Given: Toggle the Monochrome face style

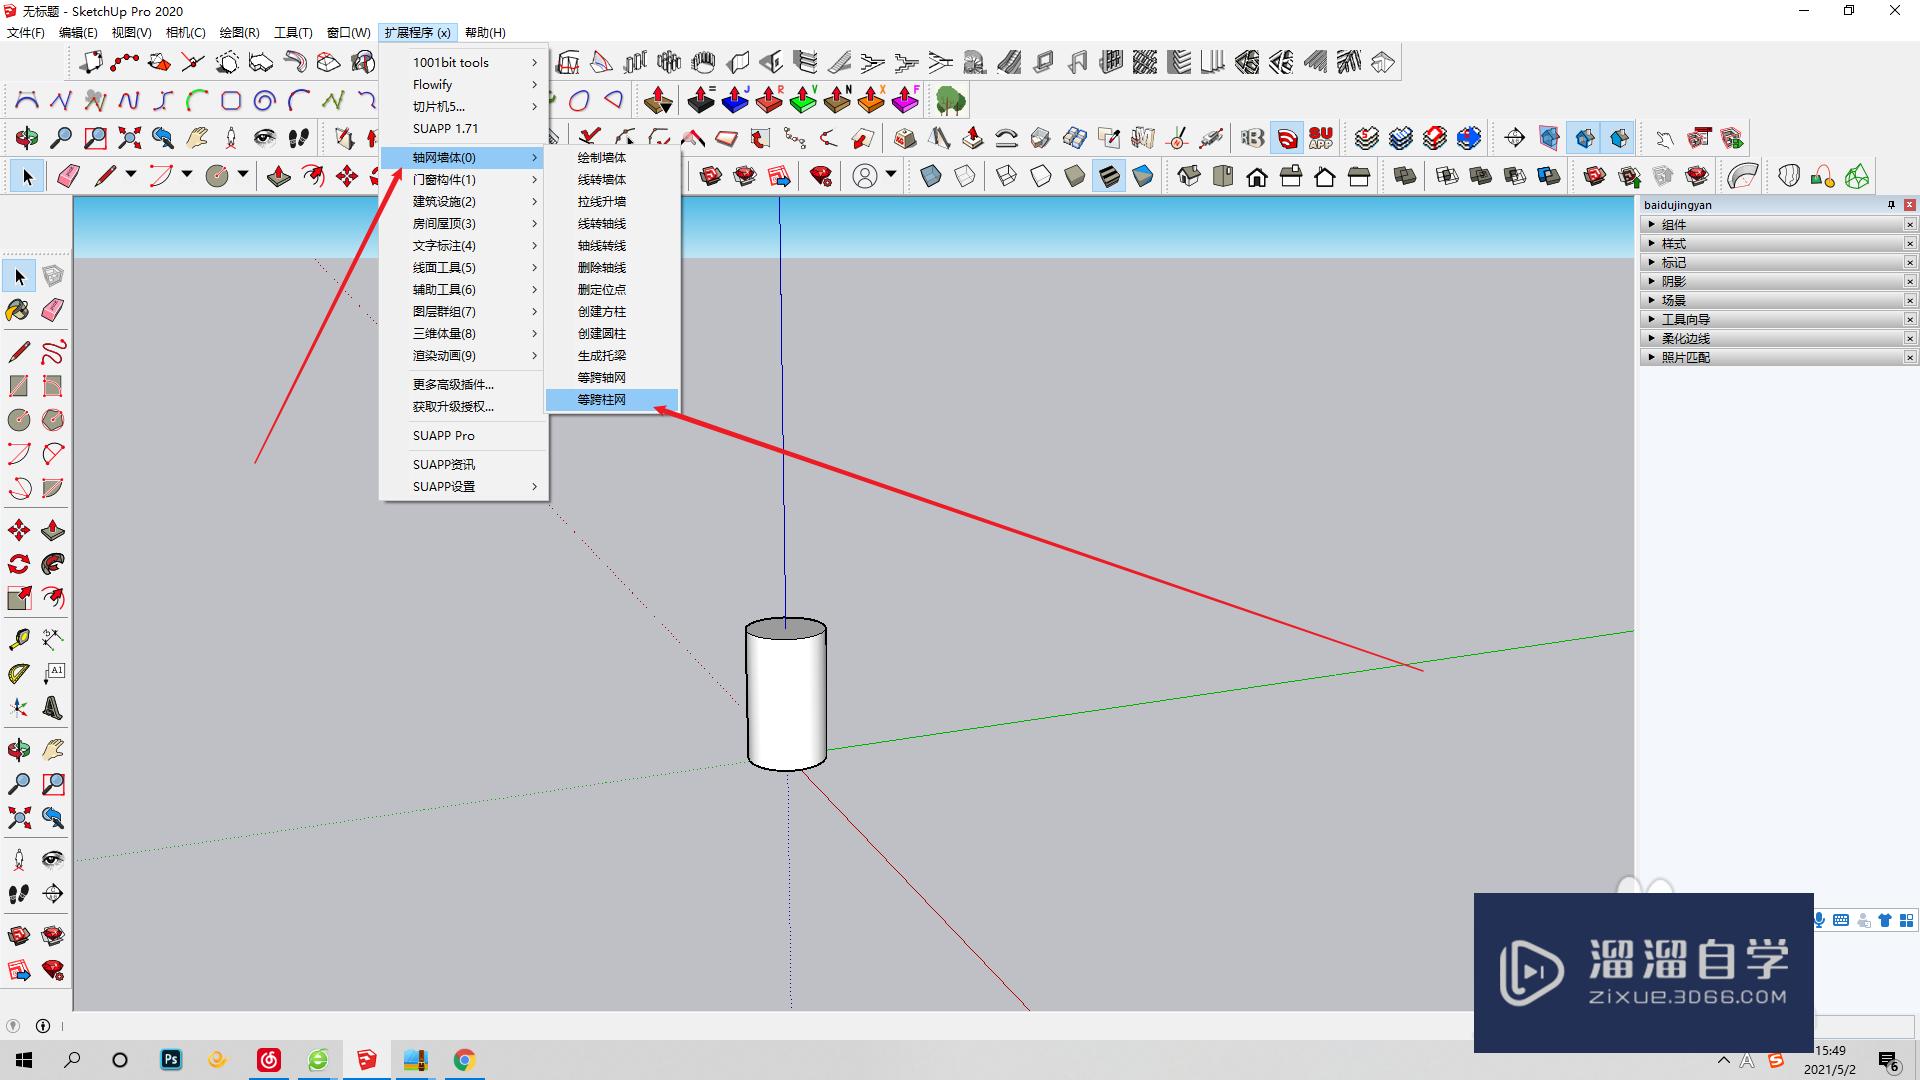Looking at the screenshot, I should 1143,177.
